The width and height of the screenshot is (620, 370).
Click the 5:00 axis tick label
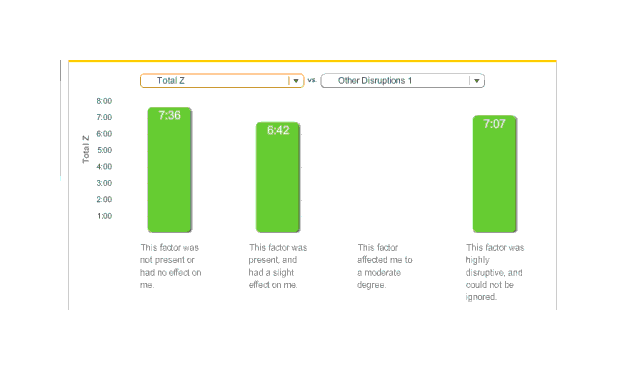click(104, 150)
